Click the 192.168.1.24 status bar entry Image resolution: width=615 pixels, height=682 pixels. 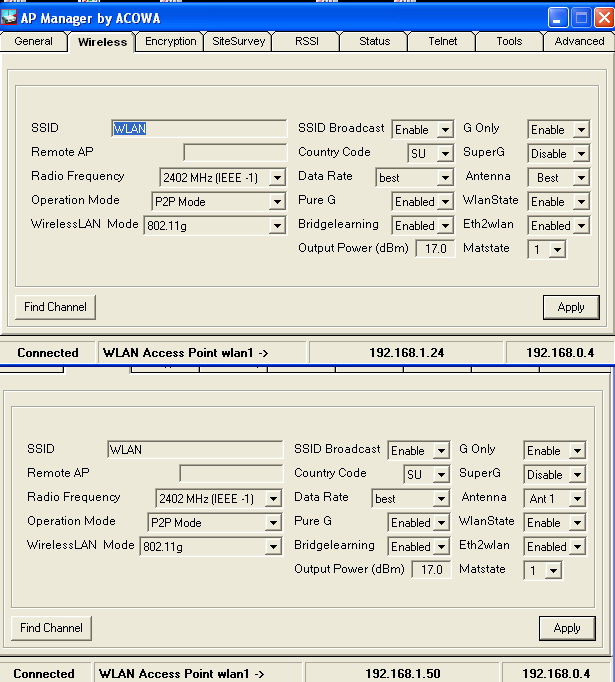pos(406,352)
